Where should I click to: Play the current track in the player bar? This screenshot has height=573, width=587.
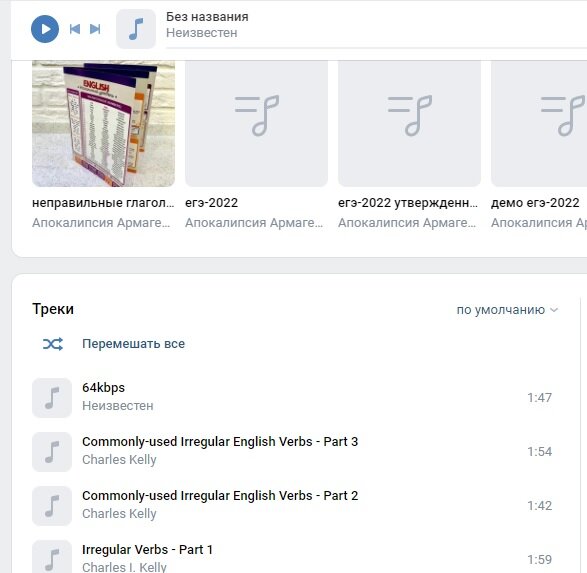coord(45,29)
